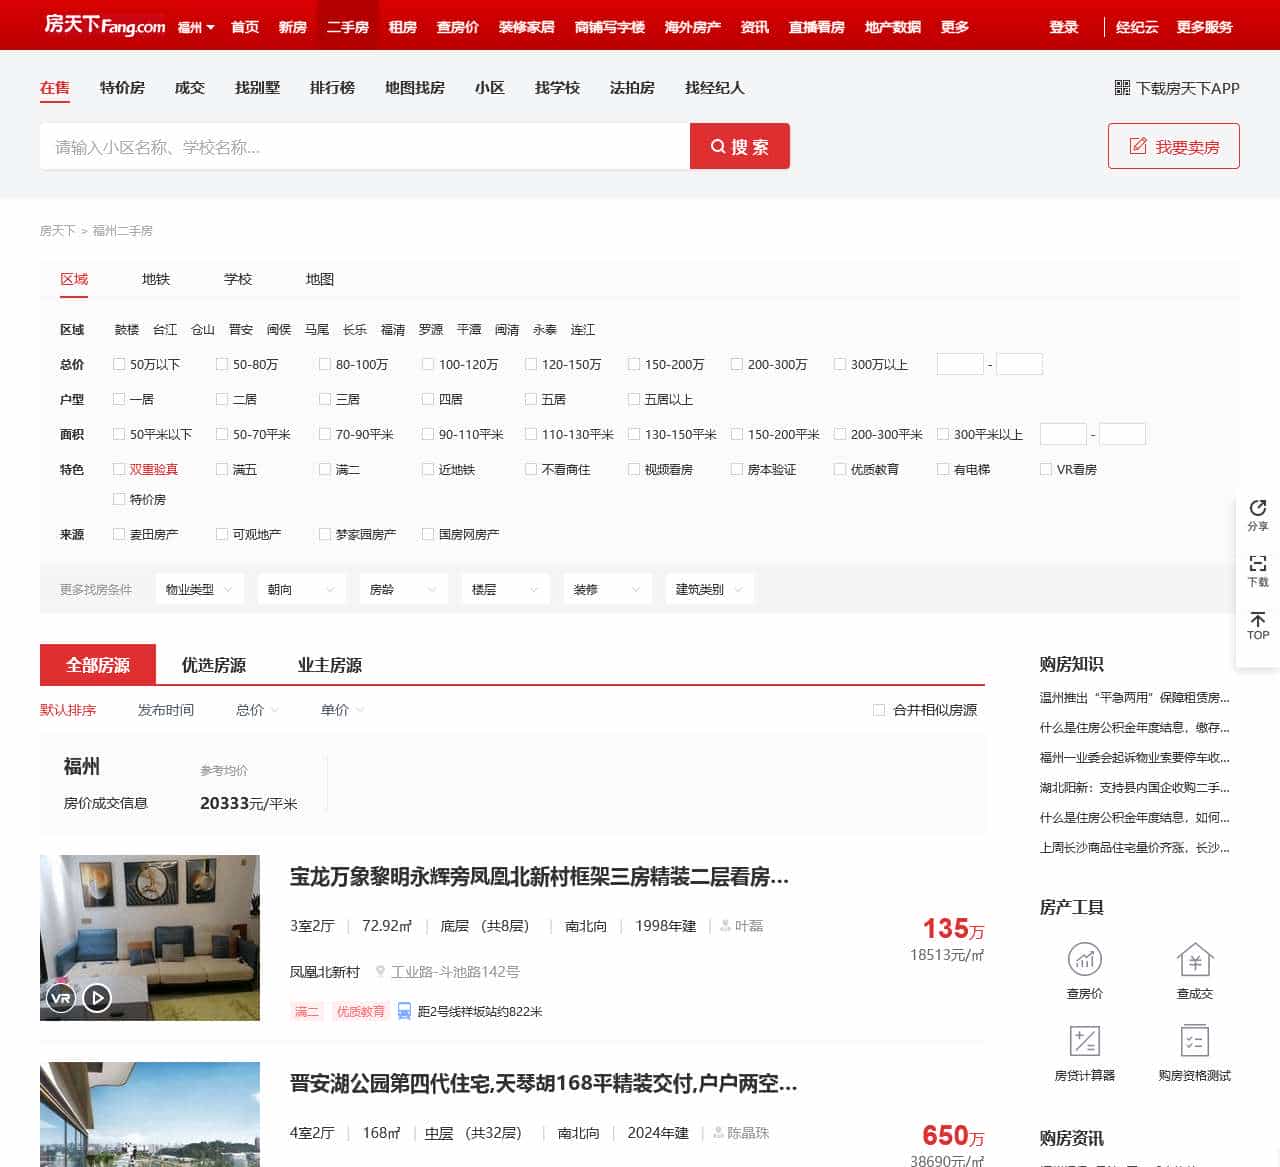Play the video on first listing photo
Viewport: 1280px width, 1167px height.
coord(97,997)
